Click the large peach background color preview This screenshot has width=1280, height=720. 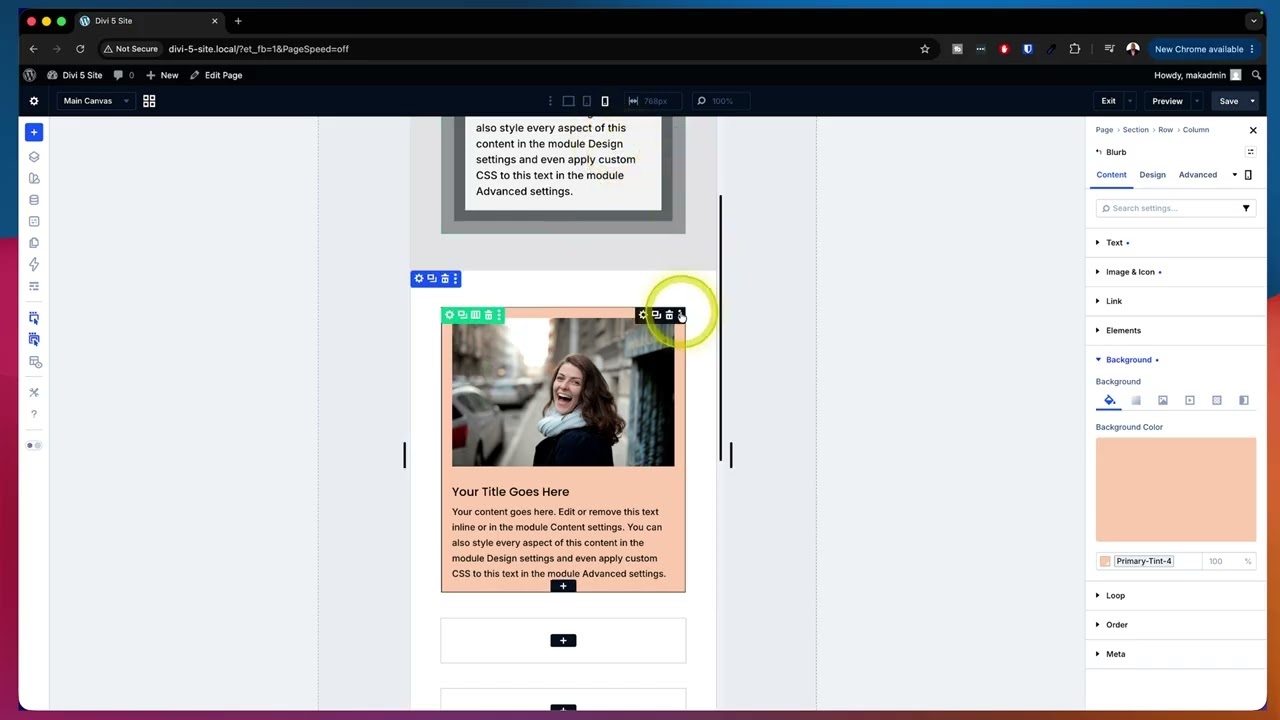(1176, 490)
